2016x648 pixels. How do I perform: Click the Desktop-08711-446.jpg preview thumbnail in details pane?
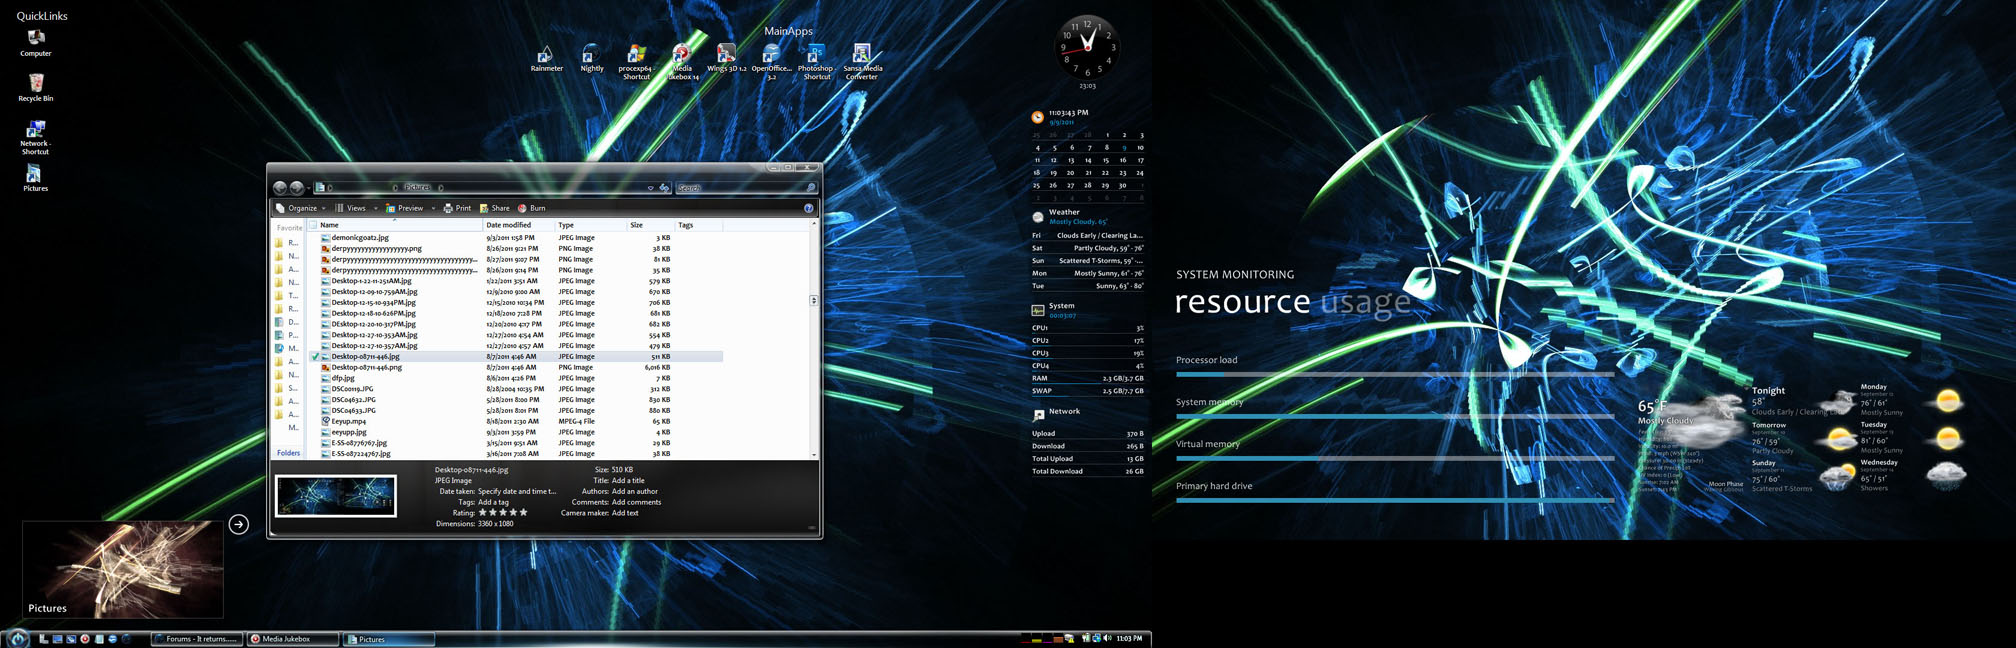pyautogui.click(x=336, y=496)
